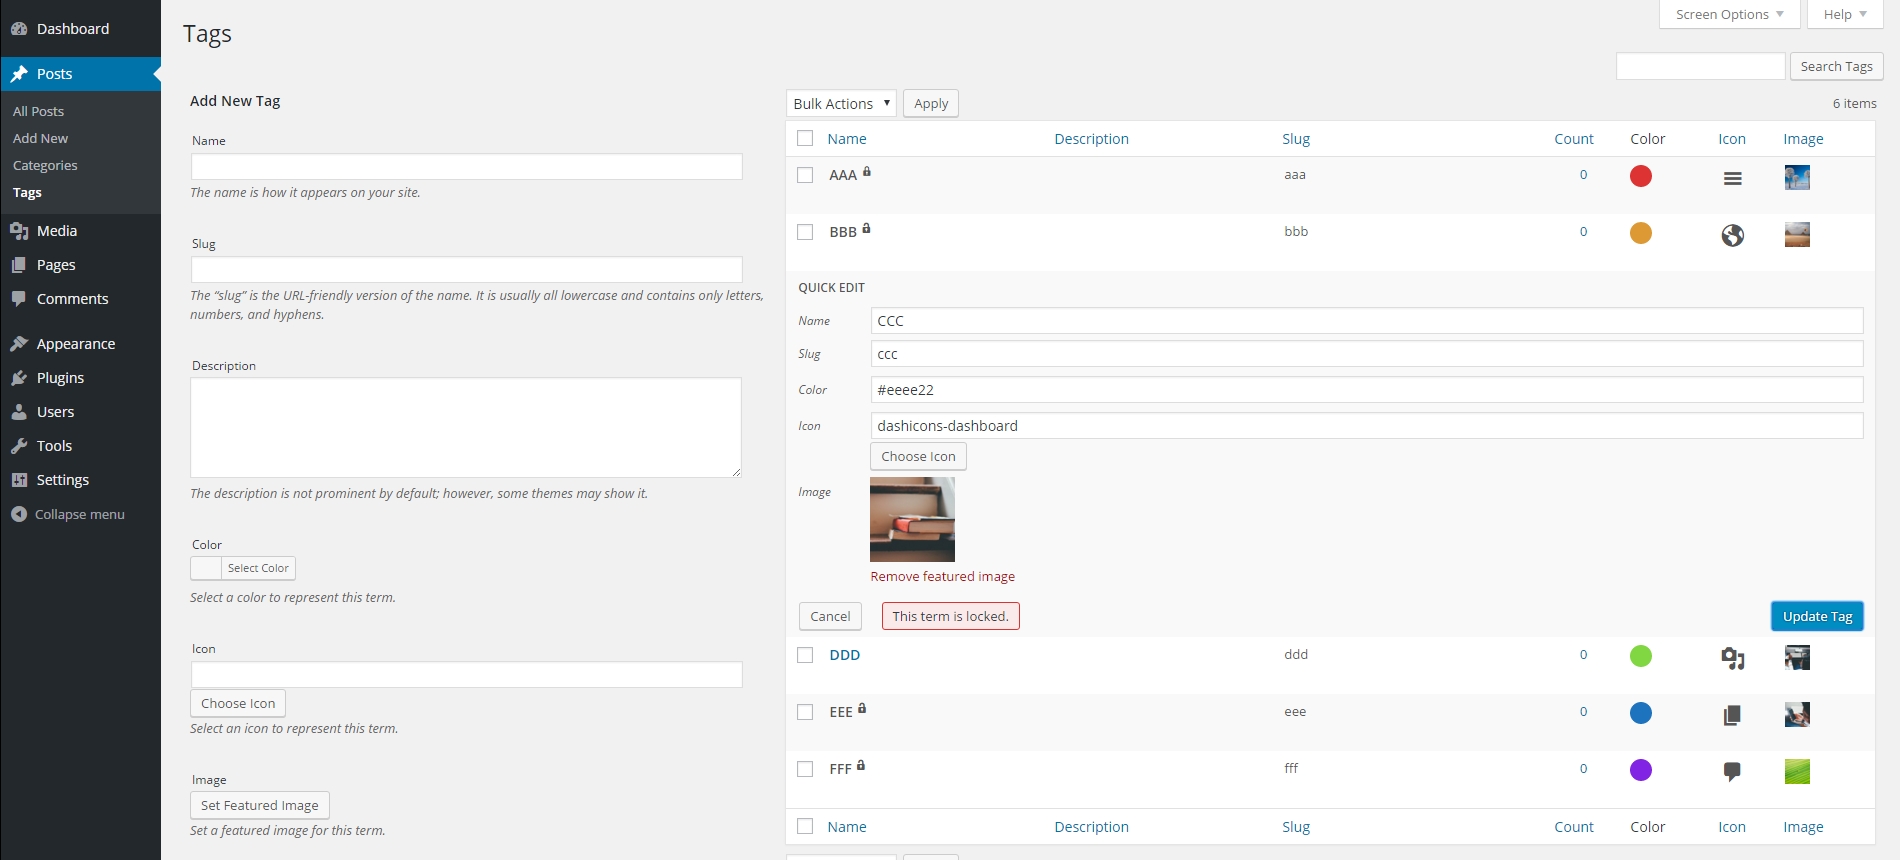
Task: Click the lock icon beside AAA
Action: tap(867, 172)
